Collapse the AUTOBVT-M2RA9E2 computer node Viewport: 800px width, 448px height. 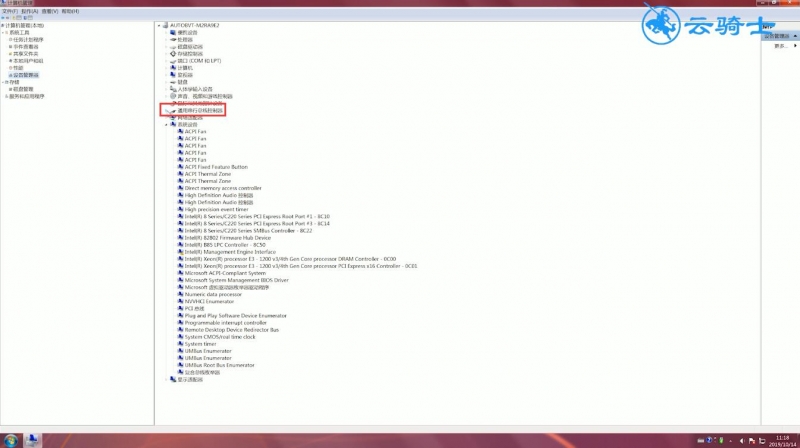pos(159,26)
